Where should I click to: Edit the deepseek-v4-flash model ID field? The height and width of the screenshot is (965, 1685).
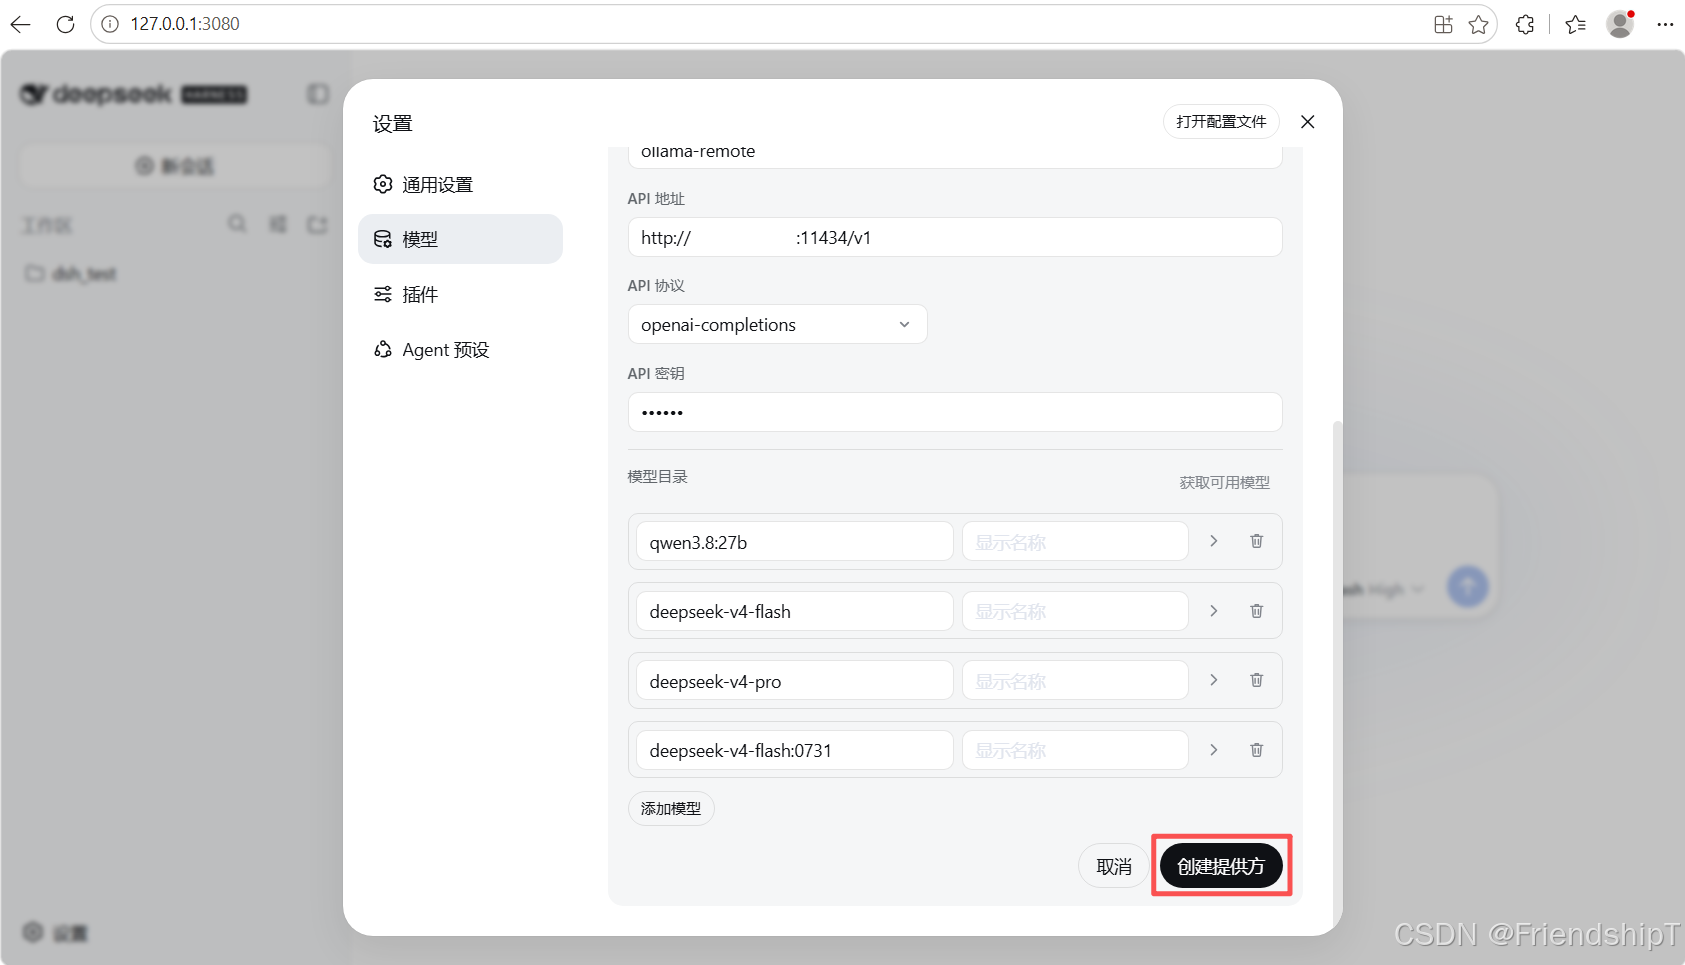click(794, 611)
